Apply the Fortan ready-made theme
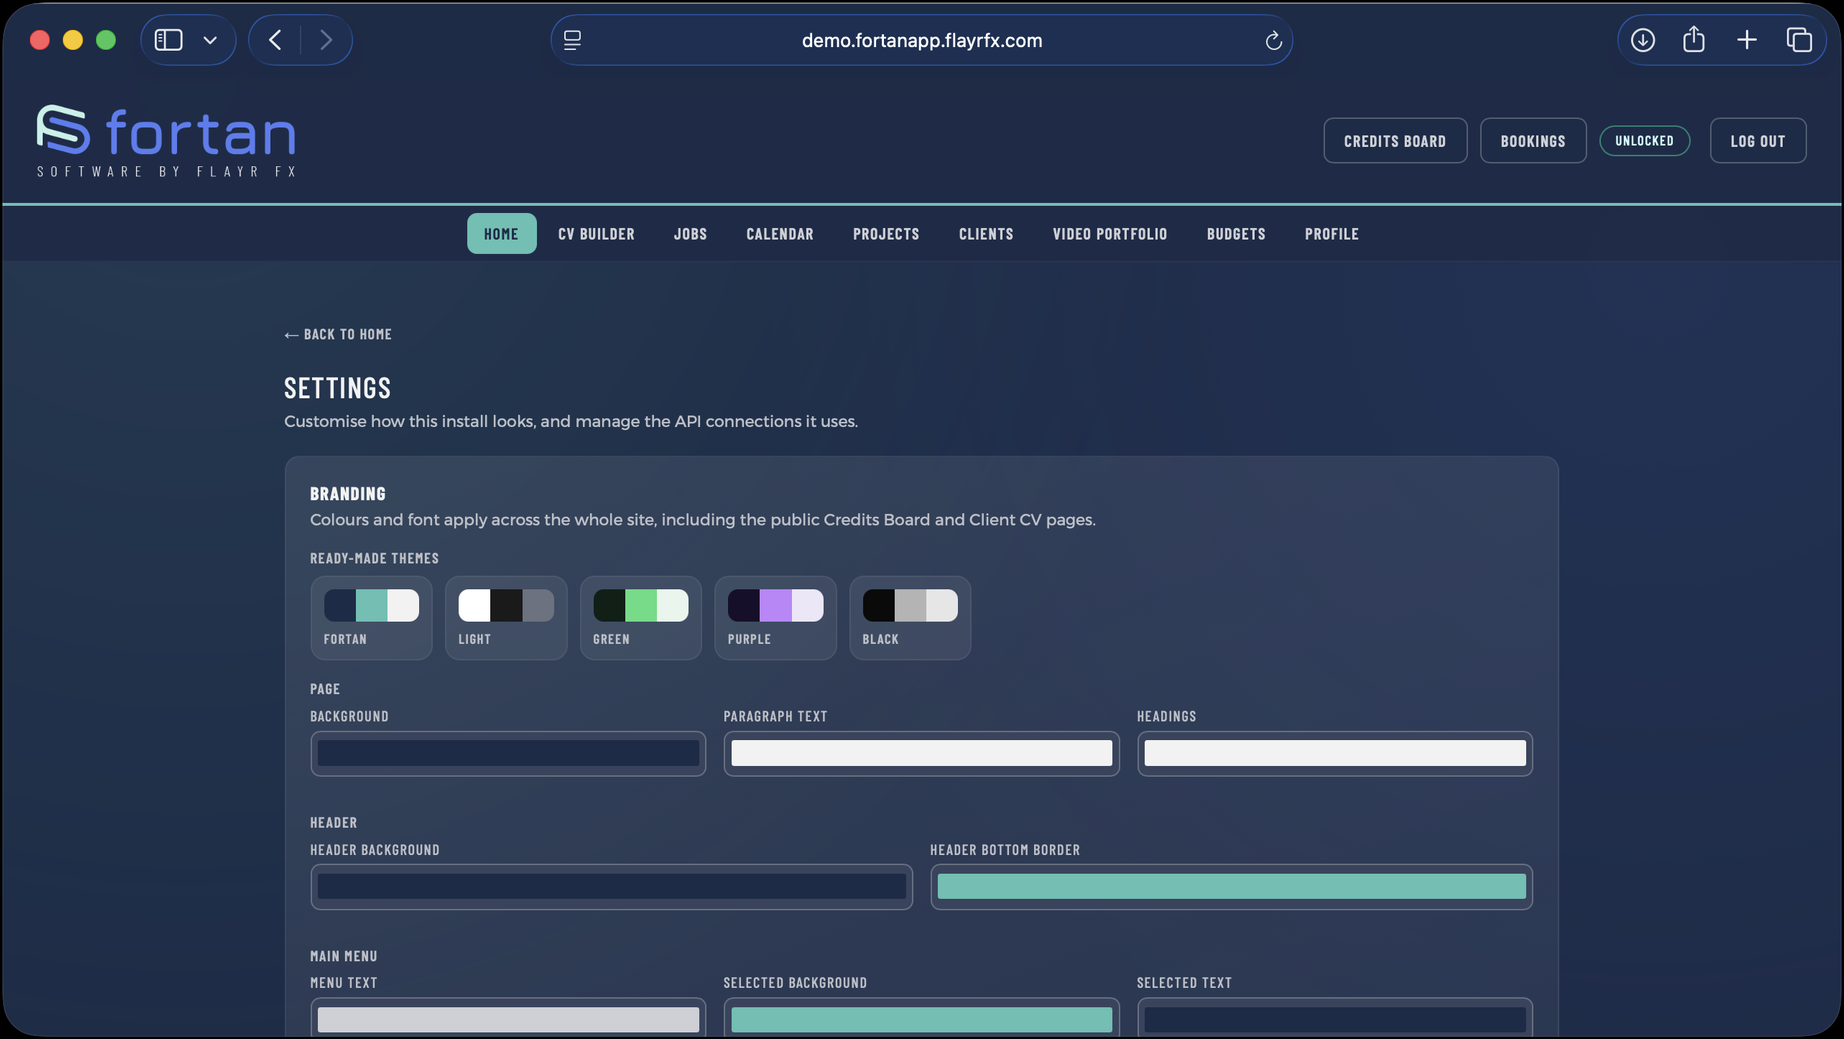1844x1039 pixels. (371, 618)
